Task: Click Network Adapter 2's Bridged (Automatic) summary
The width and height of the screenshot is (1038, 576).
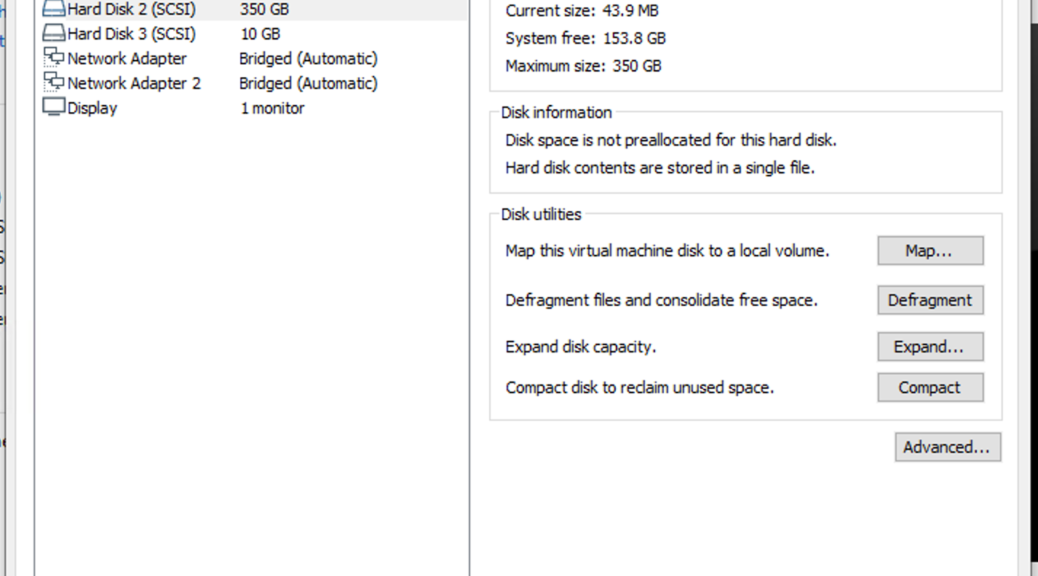Action: tap(308, 83)
